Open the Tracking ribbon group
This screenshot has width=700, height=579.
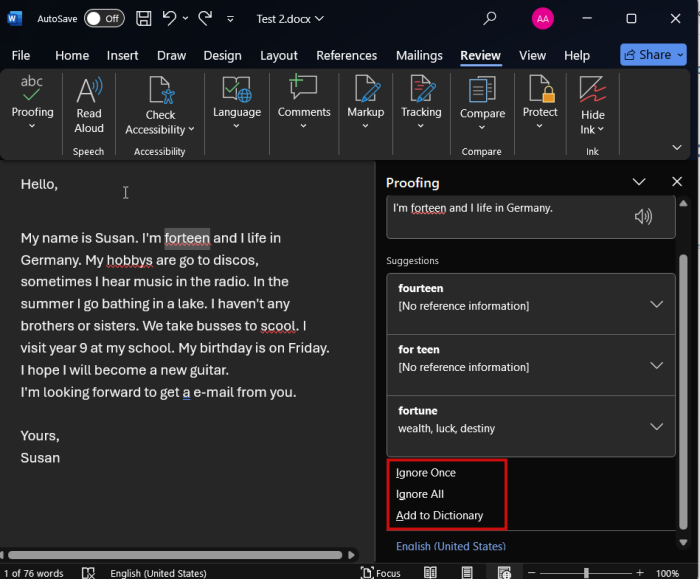click(x=421, y=103)
